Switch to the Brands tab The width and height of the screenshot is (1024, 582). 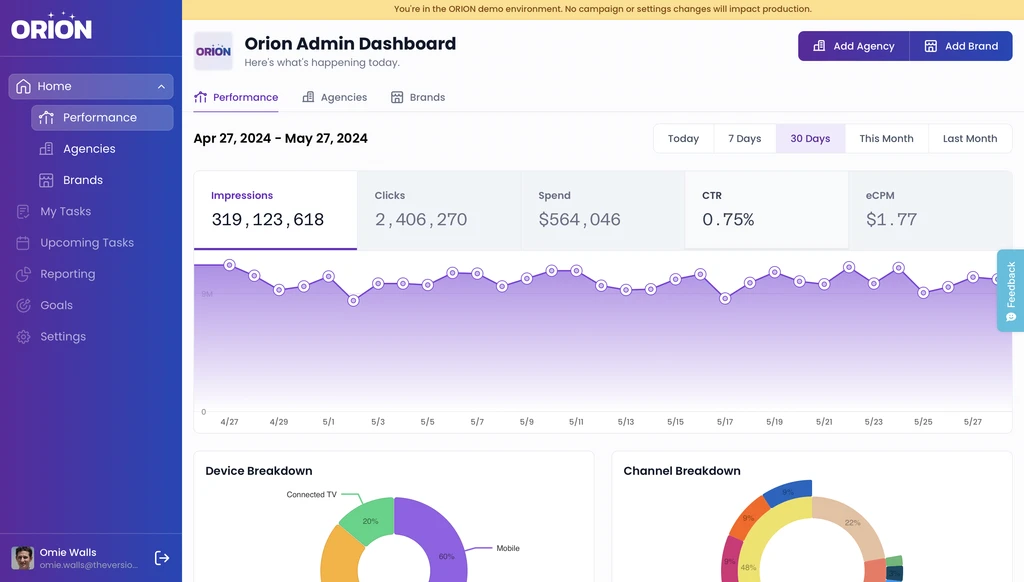pyautogui.click(x=418, y=97)
